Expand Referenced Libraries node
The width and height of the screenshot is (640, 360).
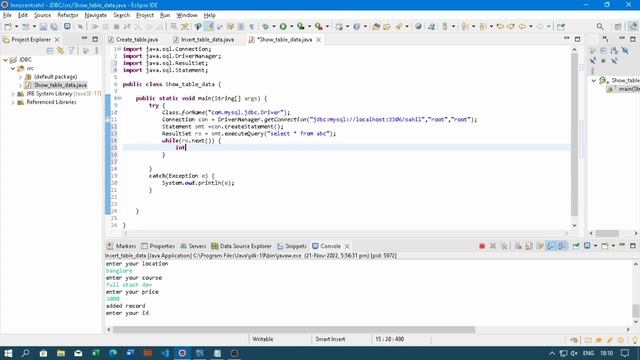pyautogui.click(x=13, y=102)
